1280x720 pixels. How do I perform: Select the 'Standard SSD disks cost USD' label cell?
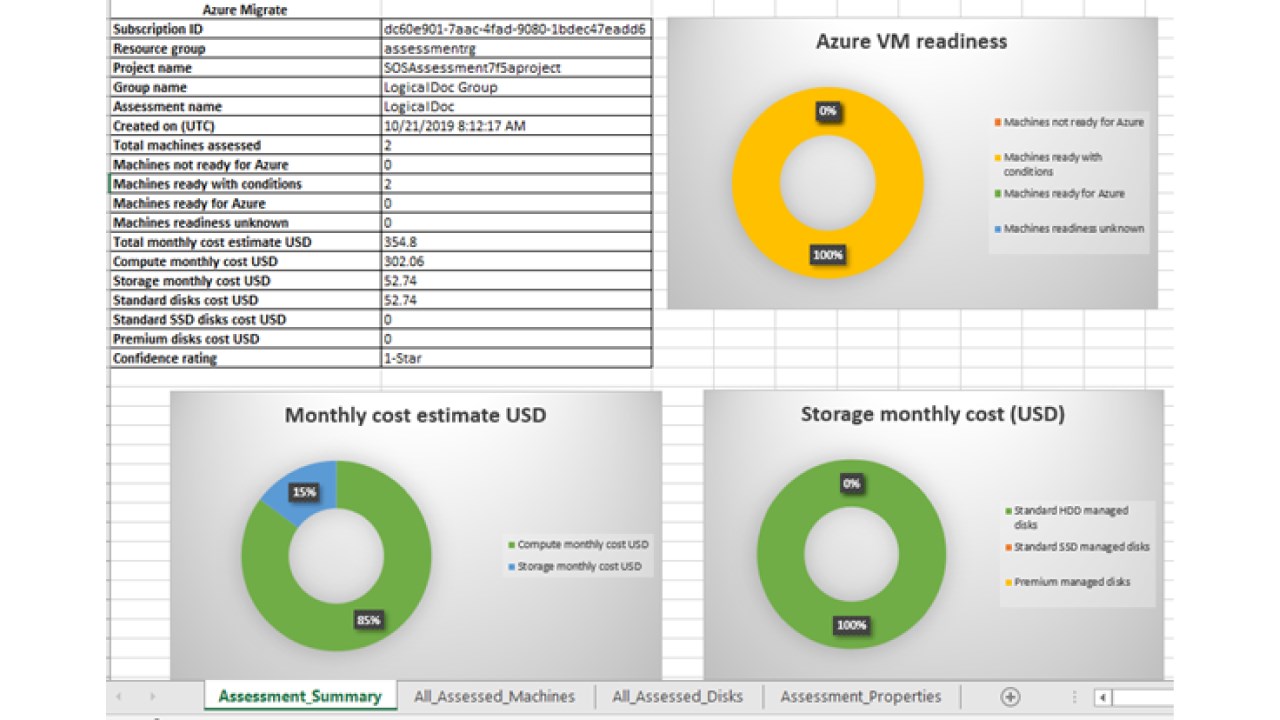tap(244, 320)
